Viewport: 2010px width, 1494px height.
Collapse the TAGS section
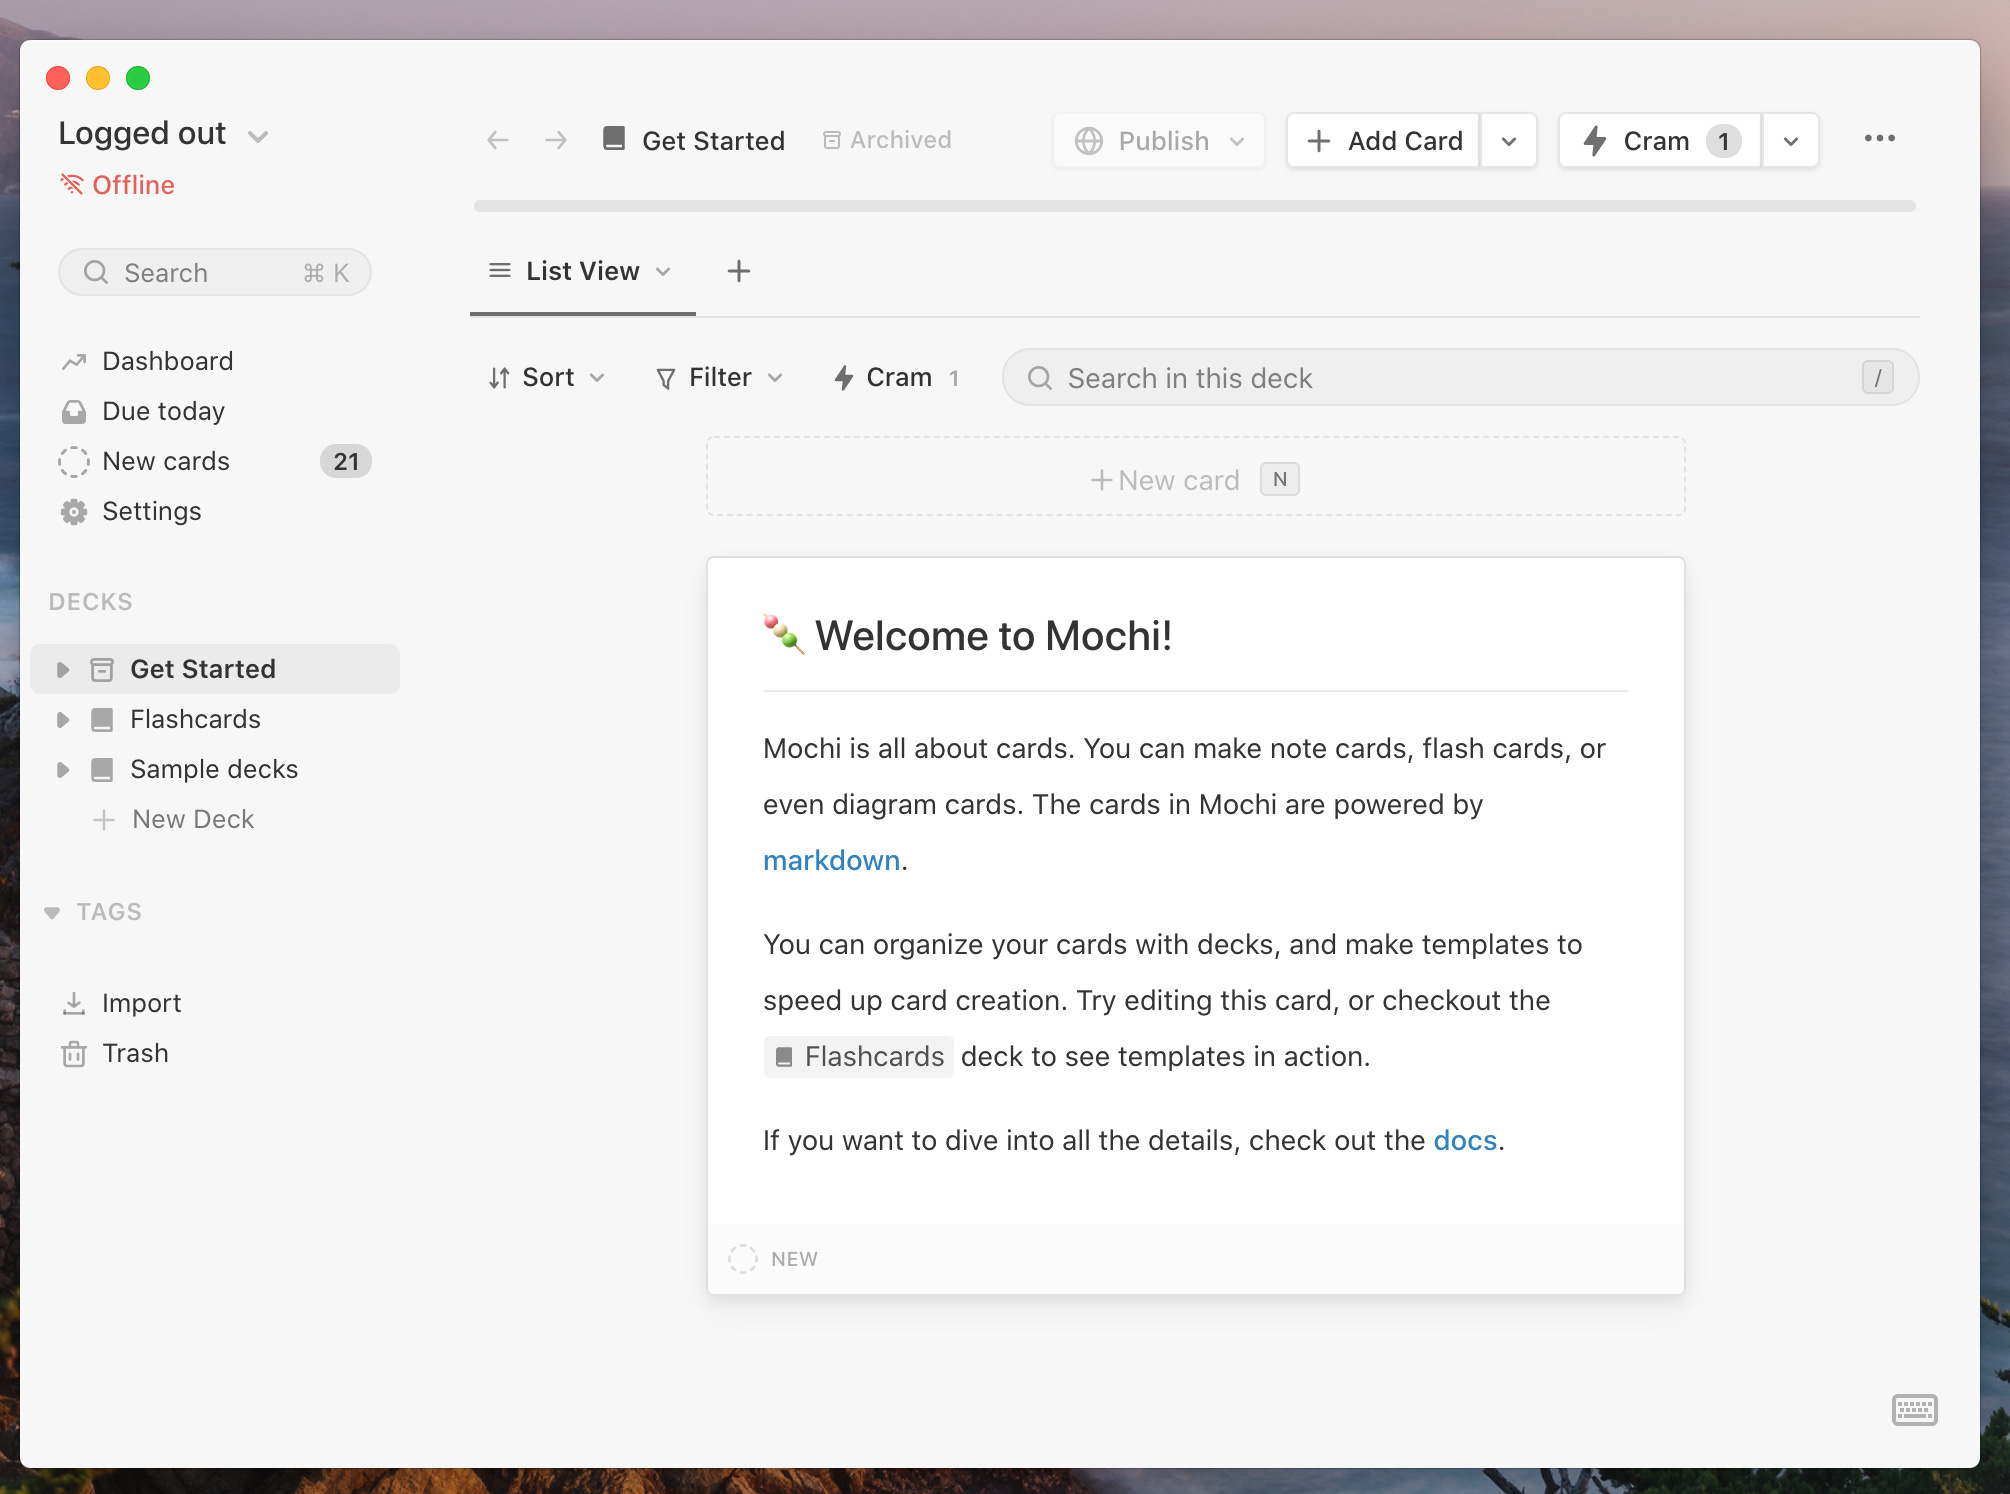point(53,912)
